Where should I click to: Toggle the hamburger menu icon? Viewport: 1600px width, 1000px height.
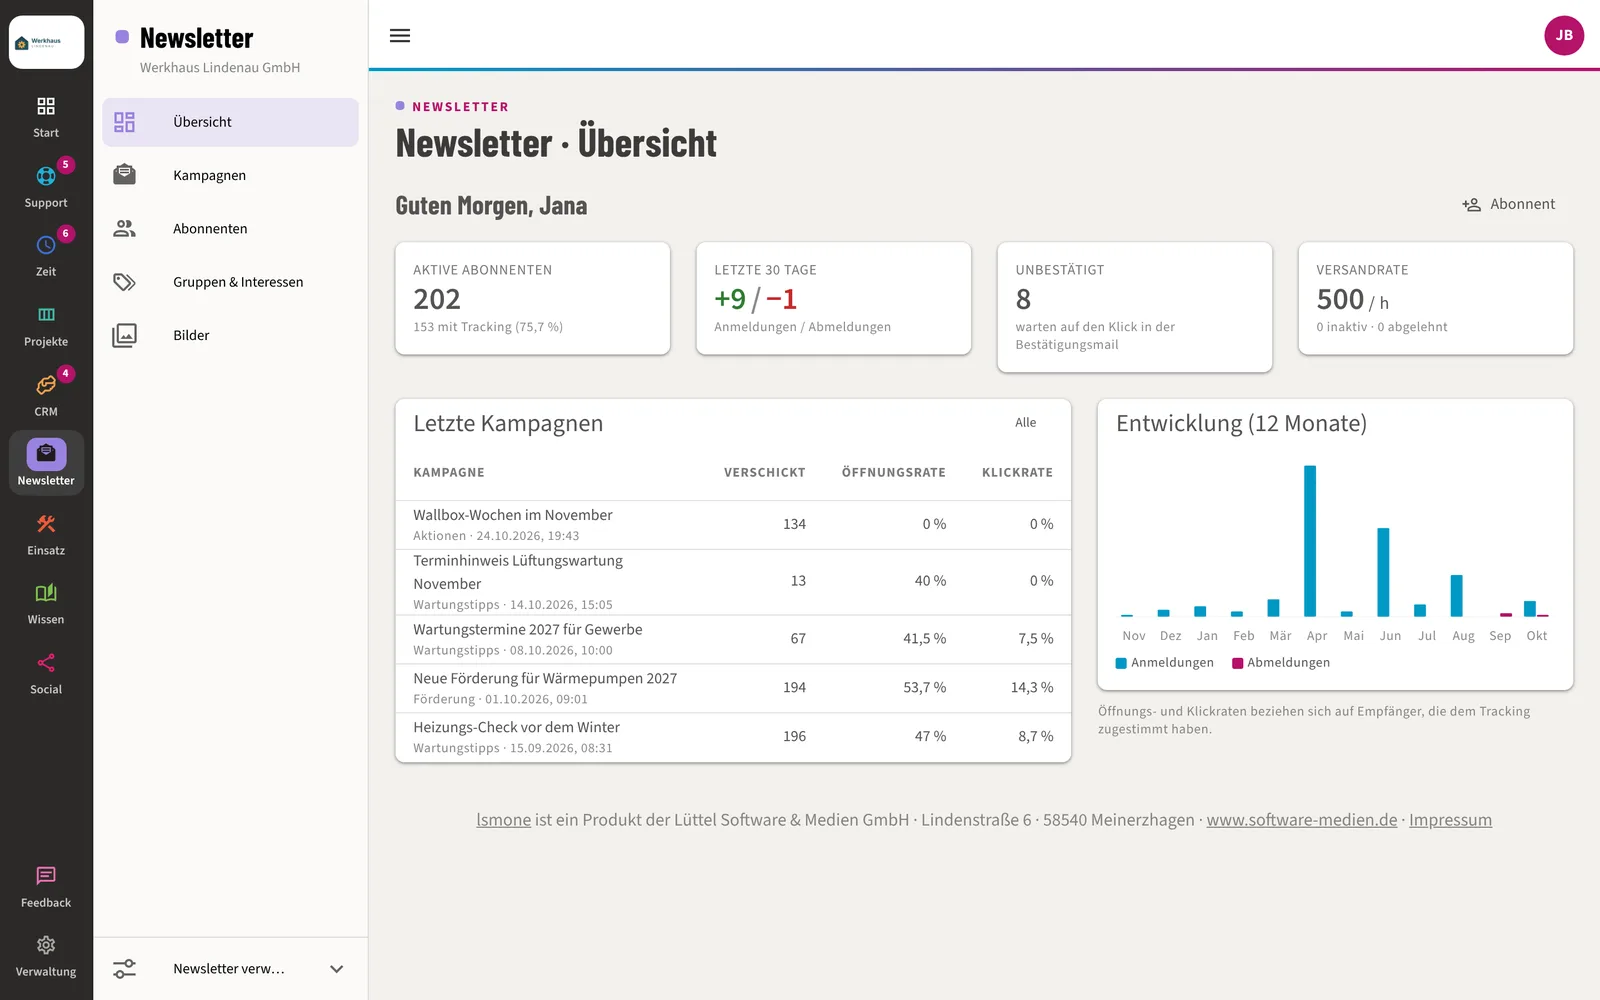[400, 36]
